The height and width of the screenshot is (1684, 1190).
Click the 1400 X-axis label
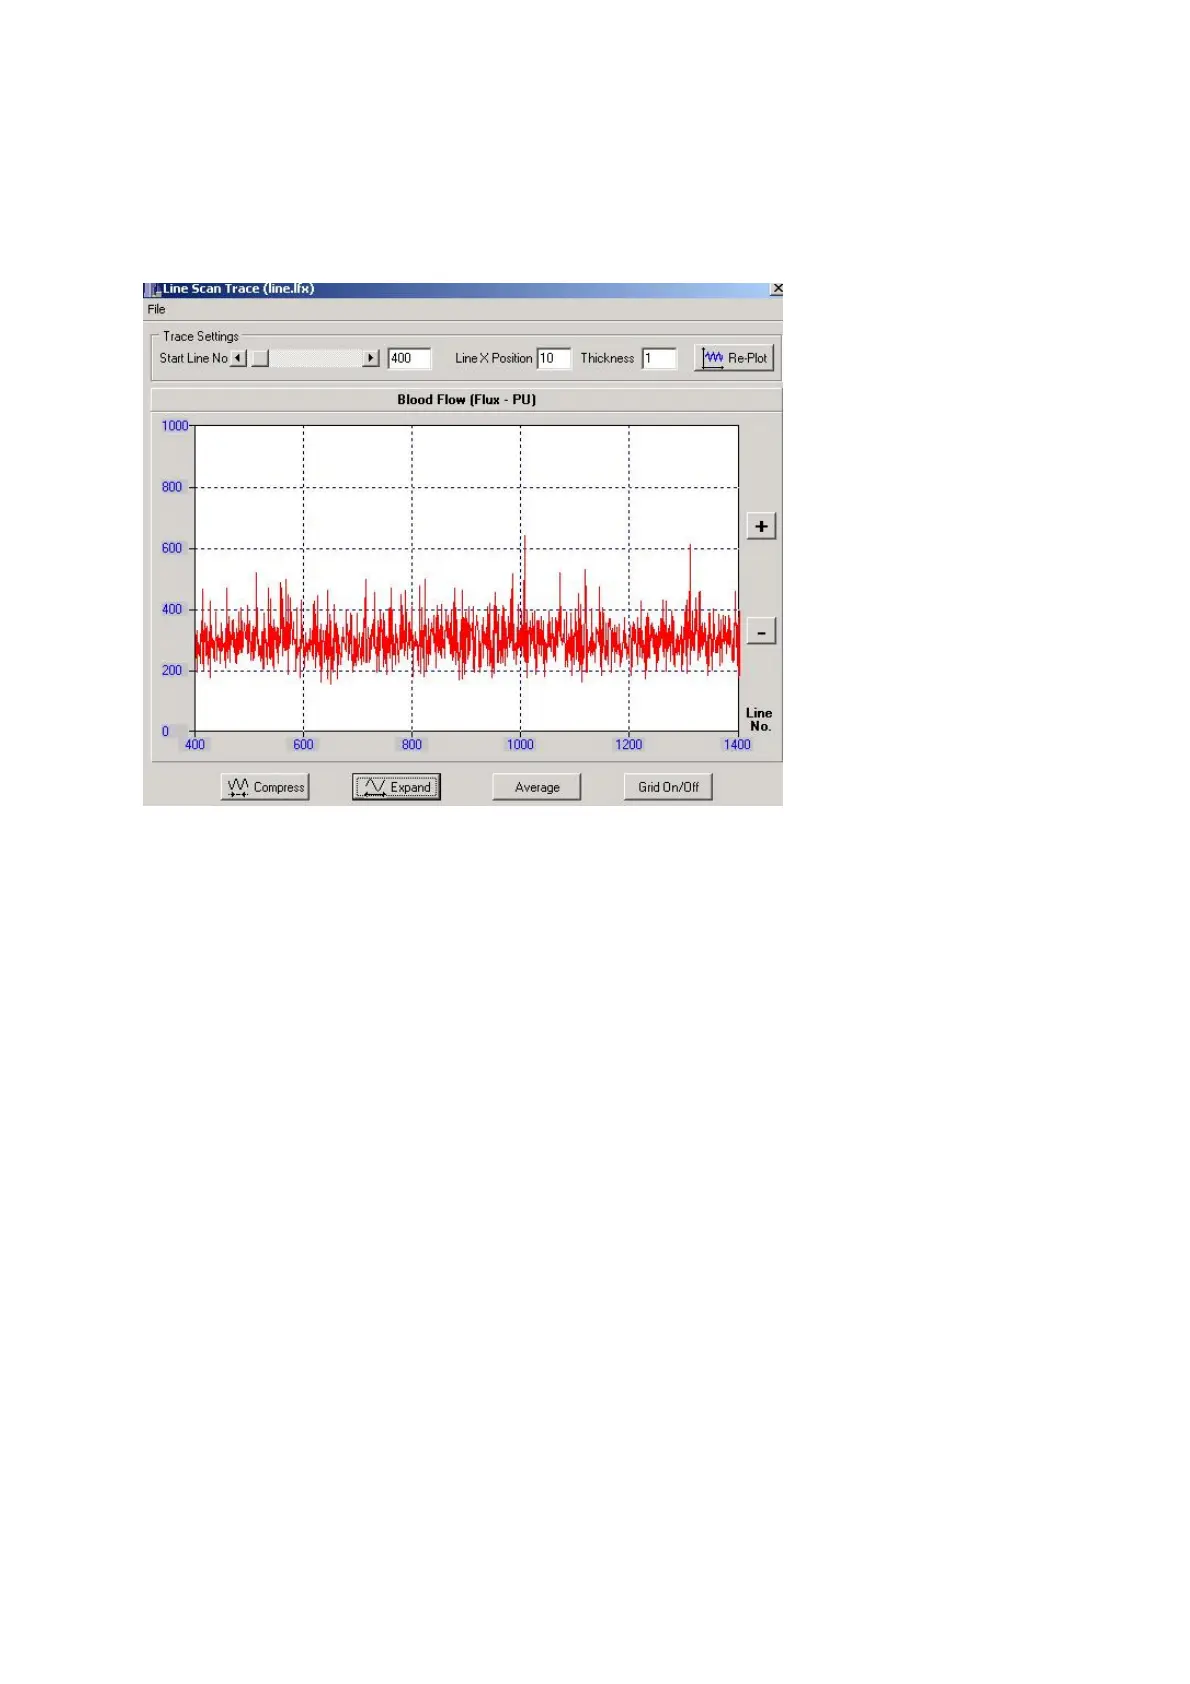[737, 744]
